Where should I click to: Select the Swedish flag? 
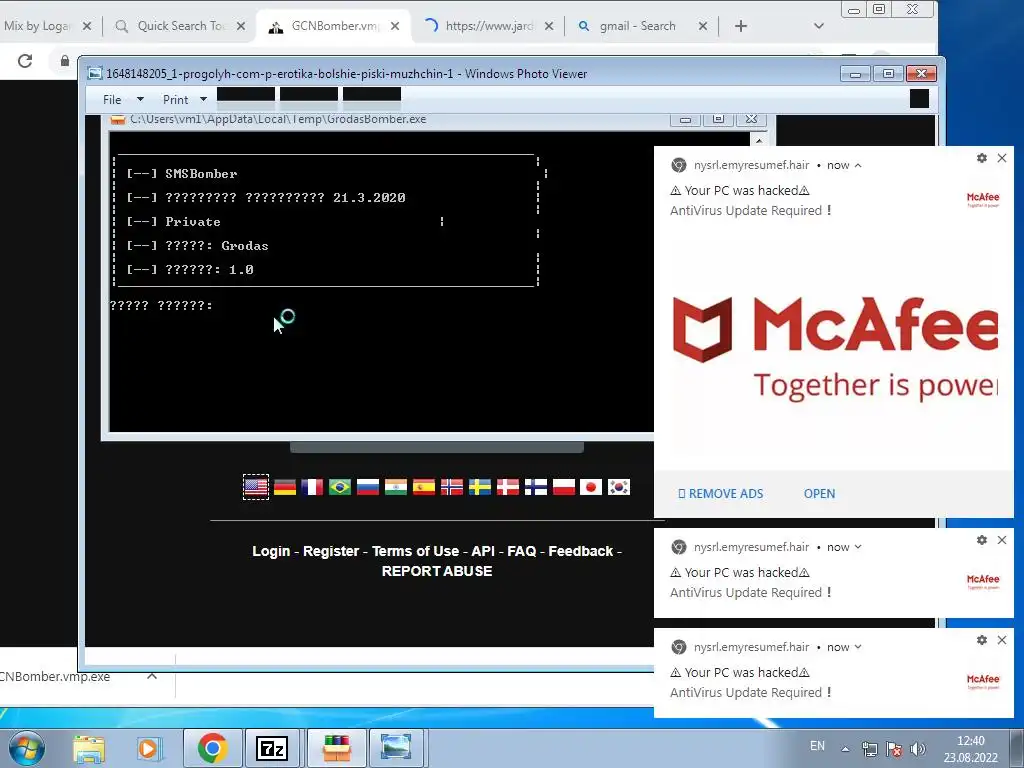480,487
